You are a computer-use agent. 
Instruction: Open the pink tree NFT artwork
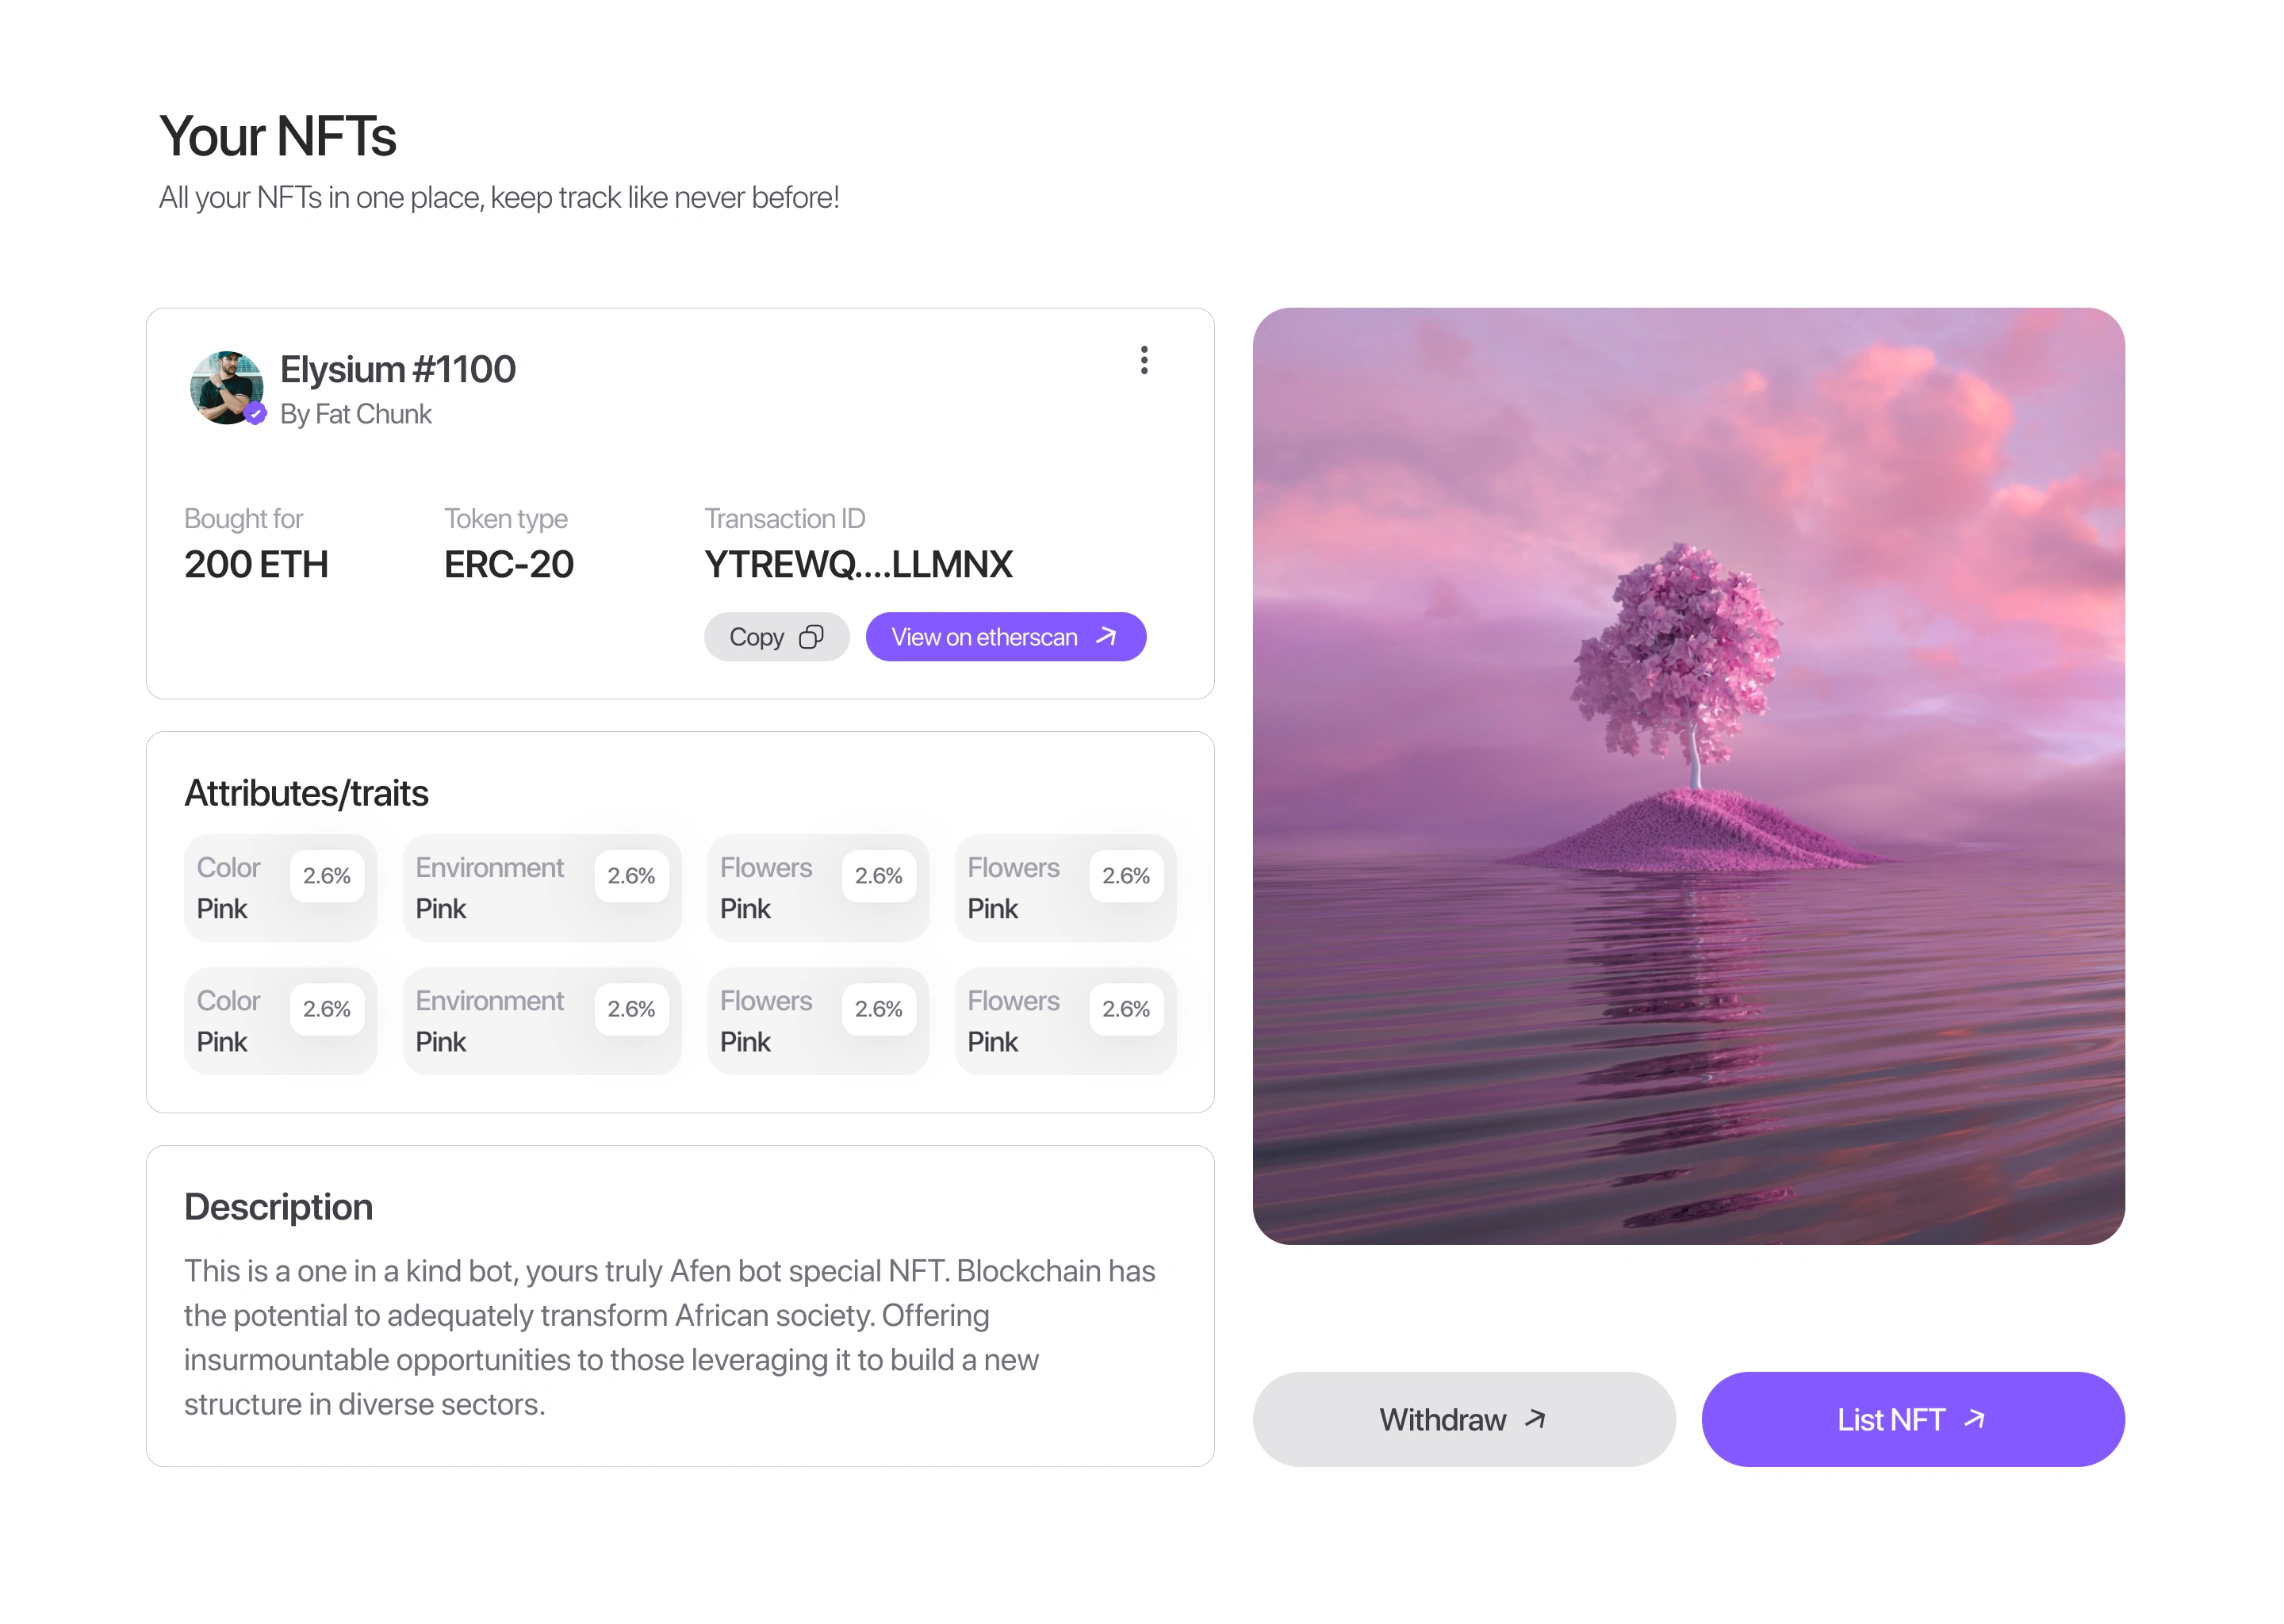pyautogui.click(x=1688, y=776)
